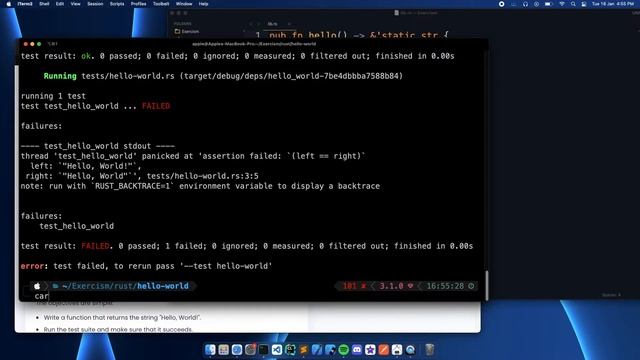The image size is (640, 360).
Task: Open the Apple menu
Action: tap(9, 4)
